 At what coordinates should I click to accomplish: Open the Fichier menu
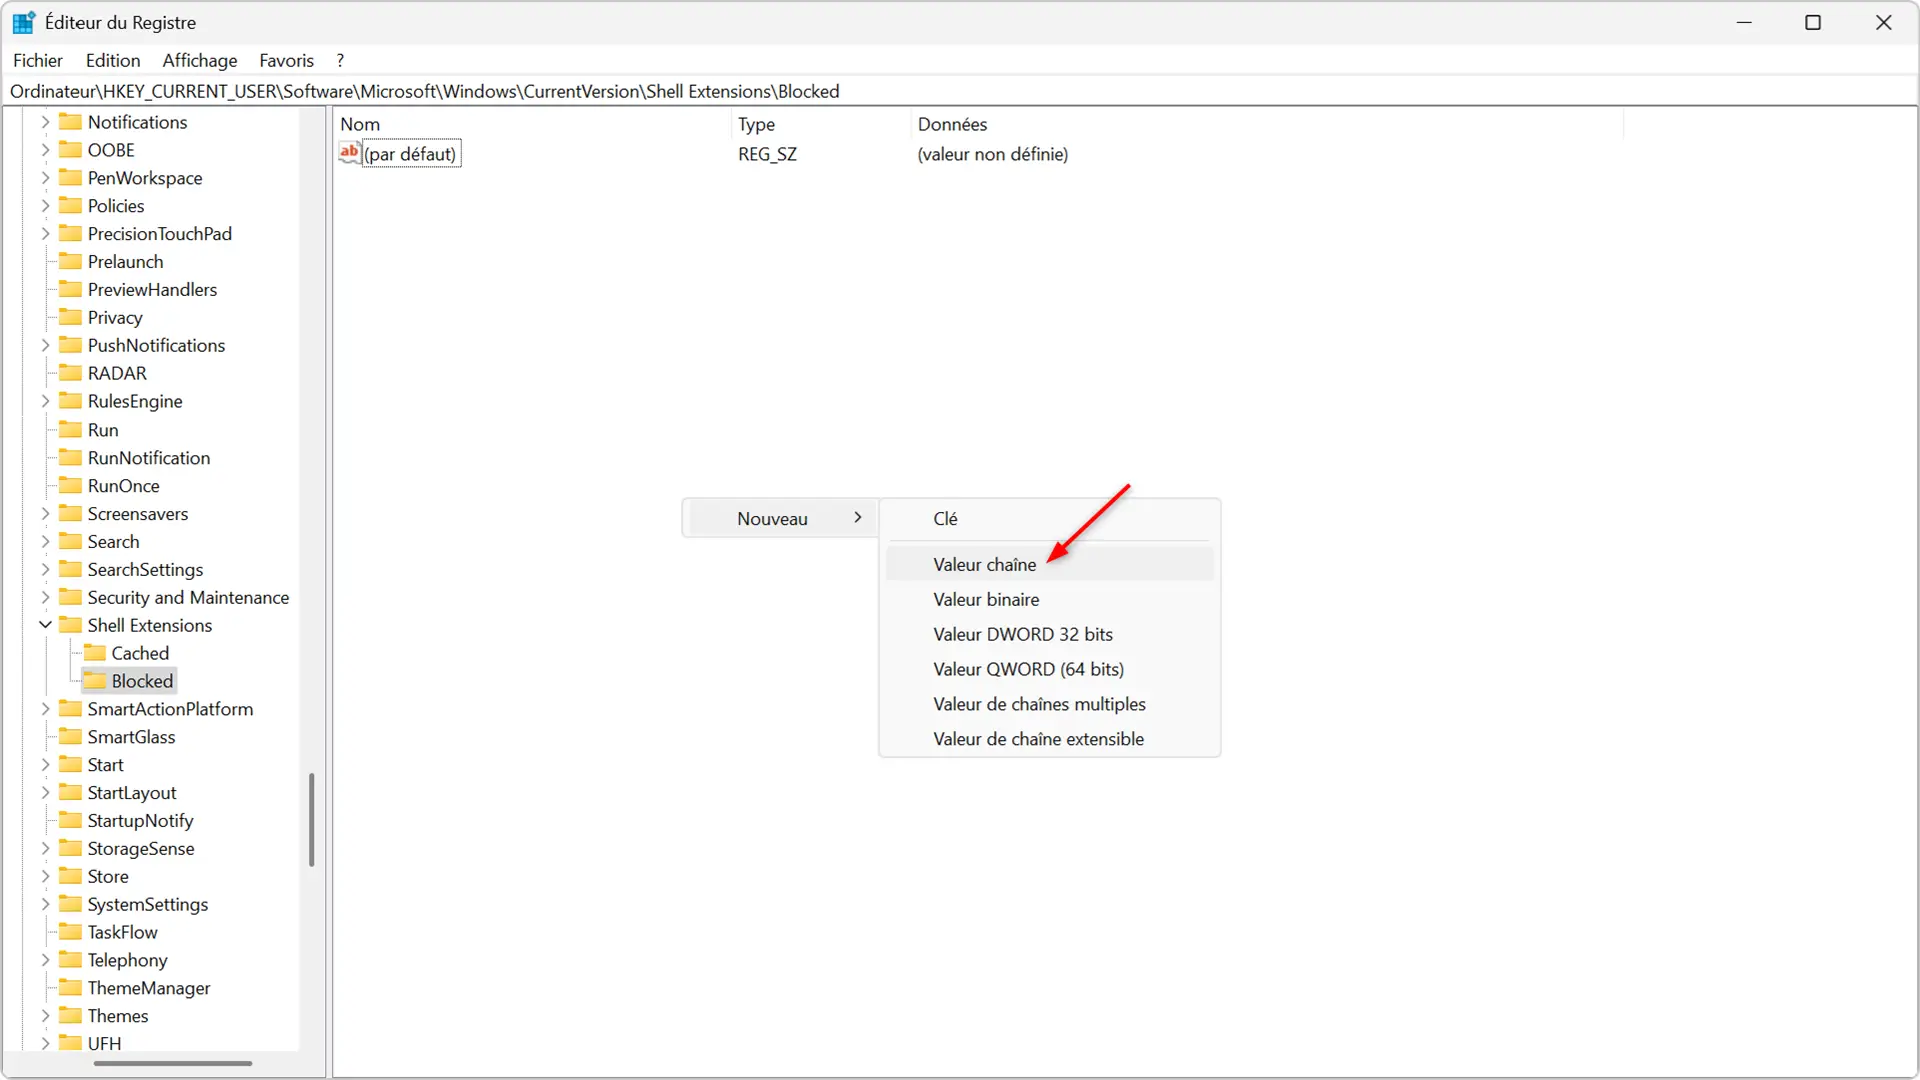tap(38, 61)
